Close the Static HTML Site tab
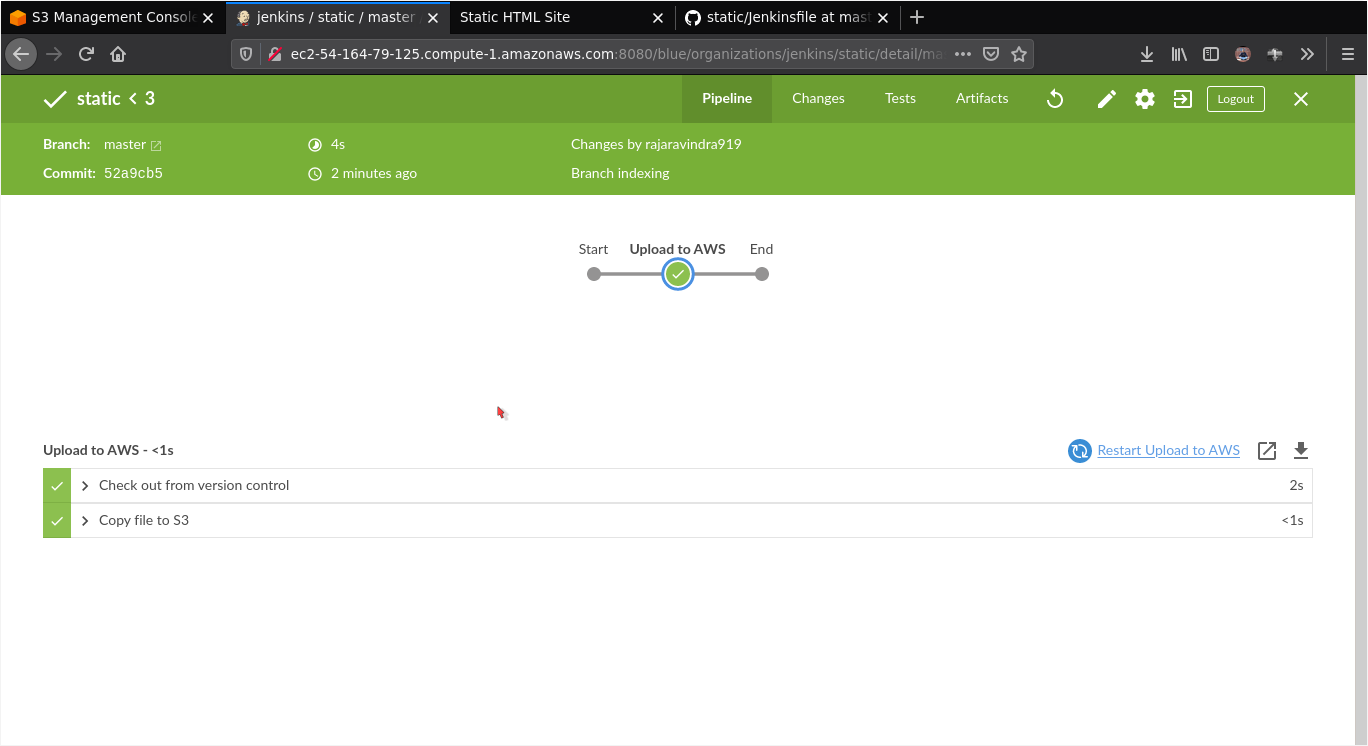 pyautogui.click(x=657, y=18)
